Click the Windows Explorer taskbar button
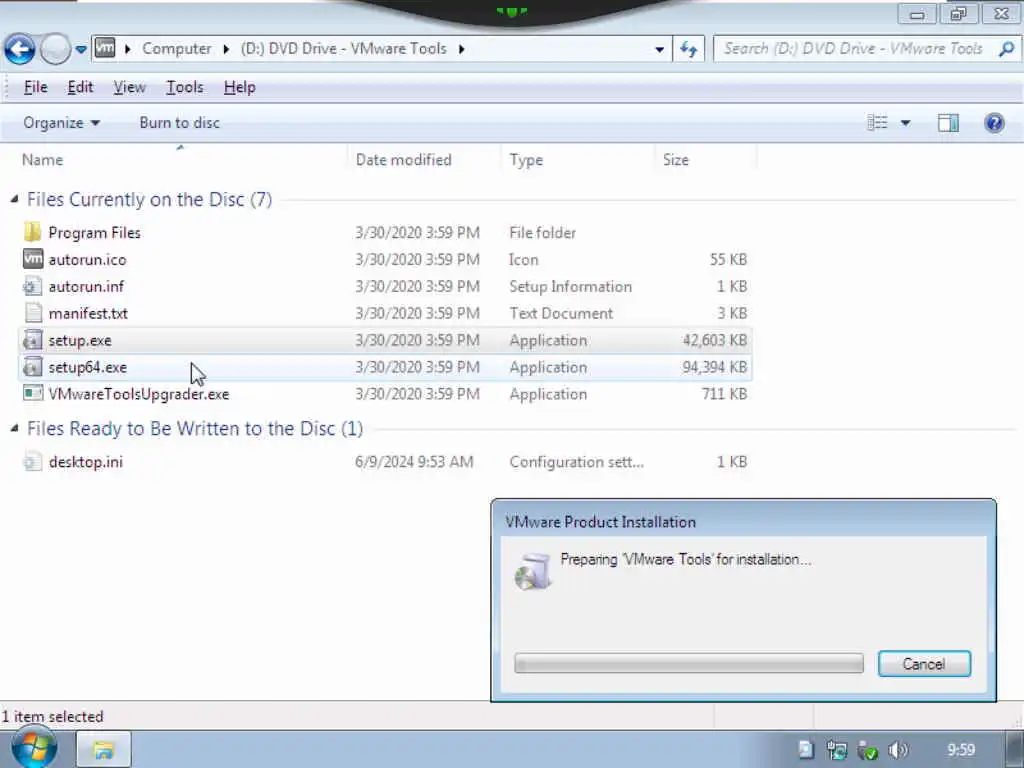 [104, 750]
